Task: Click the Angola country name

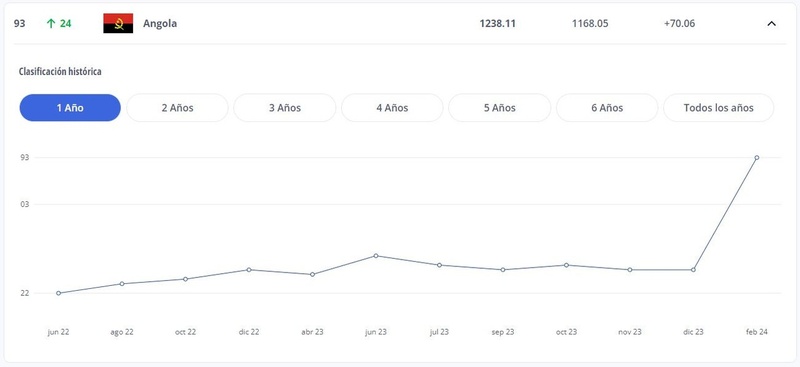Action: tap(160, 23)
